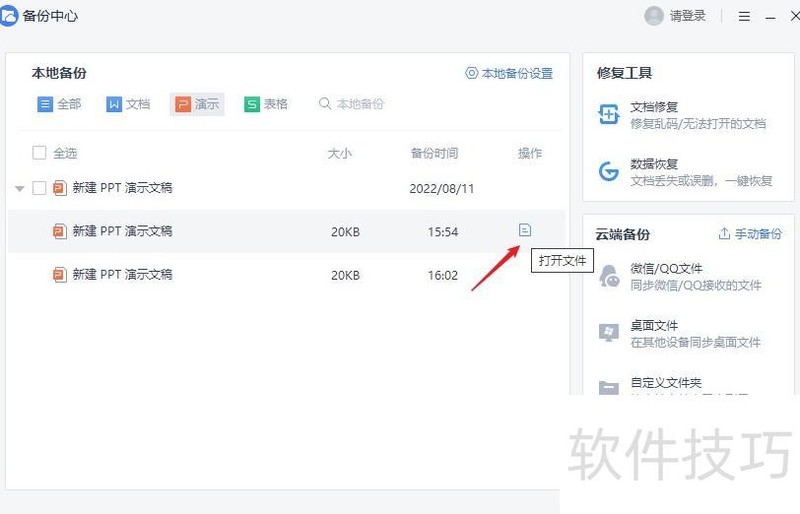Screen dimensions: 800x514
Task: Click the gear icon beside 本地备份设置
Action: click(471, 73)
